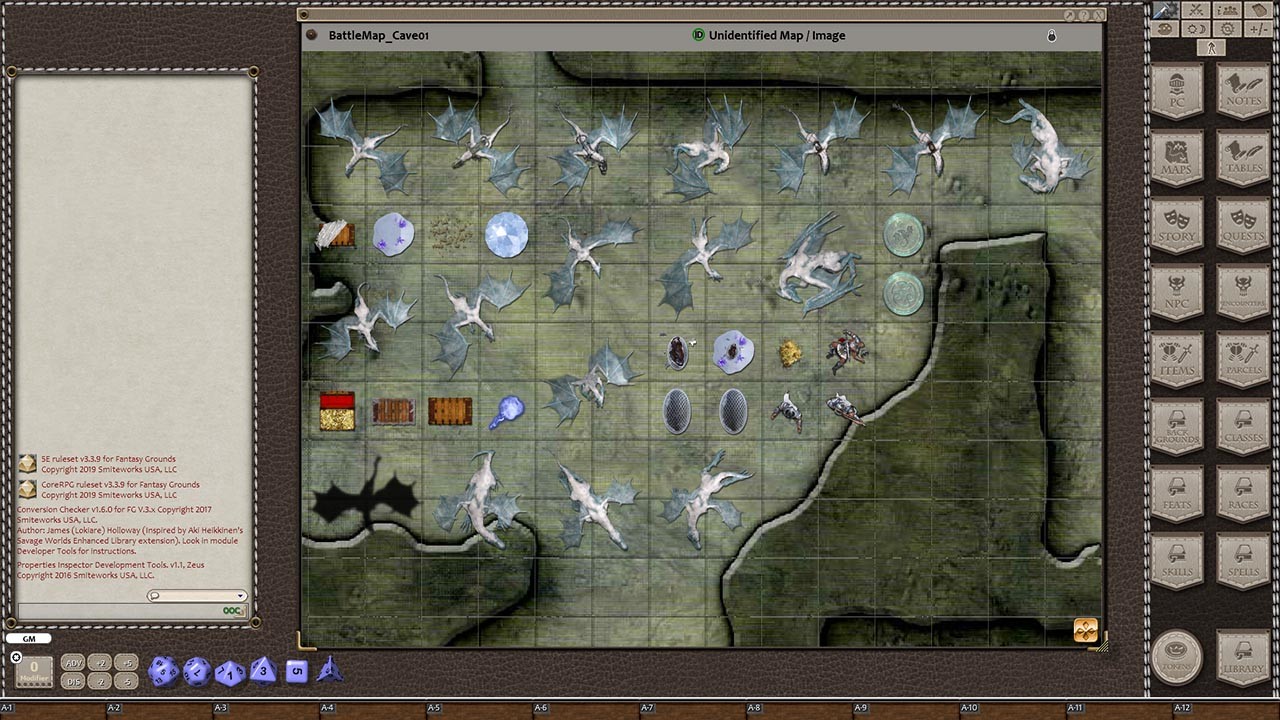Collapse the toolbar with the up arrow
The image size is (1280, 720).
[x=1210, y=46]
